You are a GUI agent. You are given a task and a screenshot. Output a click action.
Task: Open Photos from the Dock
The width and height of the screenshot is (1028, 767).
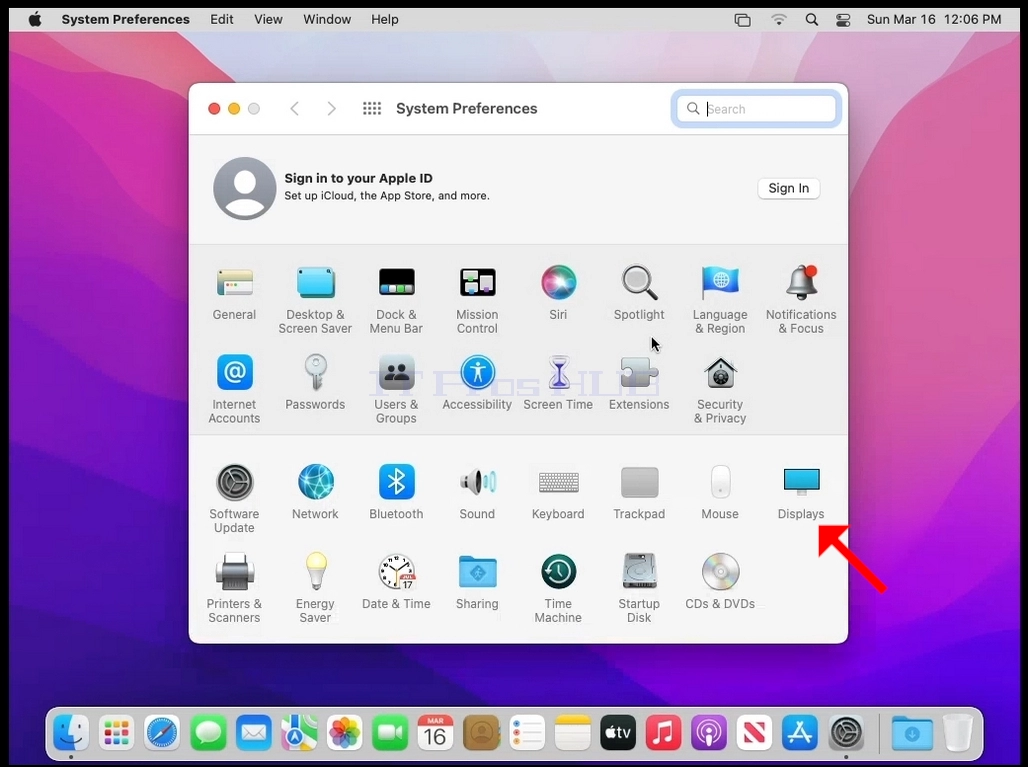[x=345, y=732]
